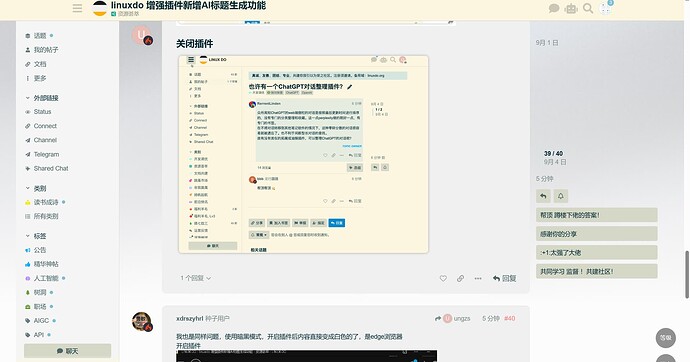Click the page vertical scrollbar thumb

(687, 275)
